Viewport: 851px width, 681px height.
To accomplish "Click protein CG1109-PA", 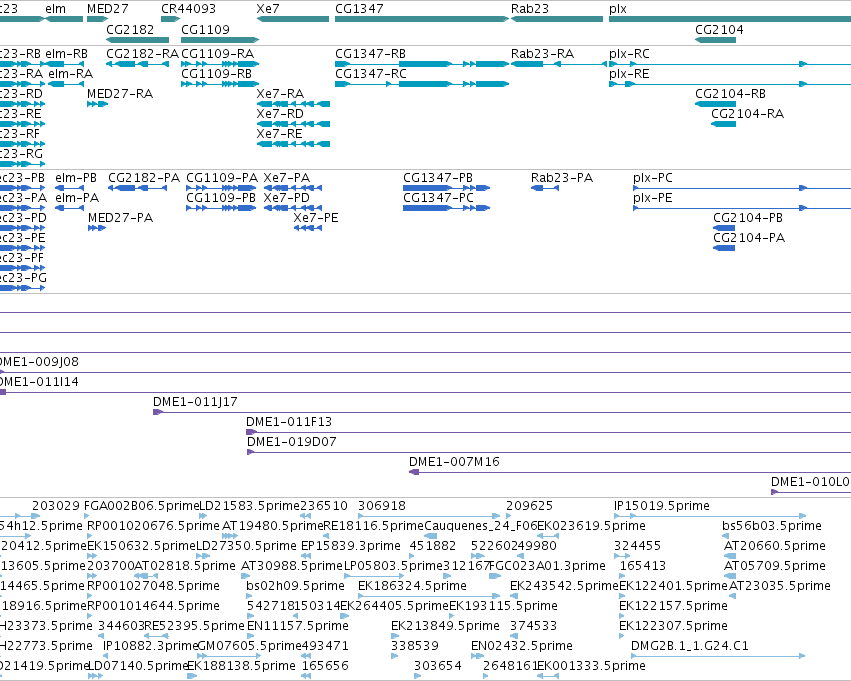I will pyautogui.click(x=221, y=188).
